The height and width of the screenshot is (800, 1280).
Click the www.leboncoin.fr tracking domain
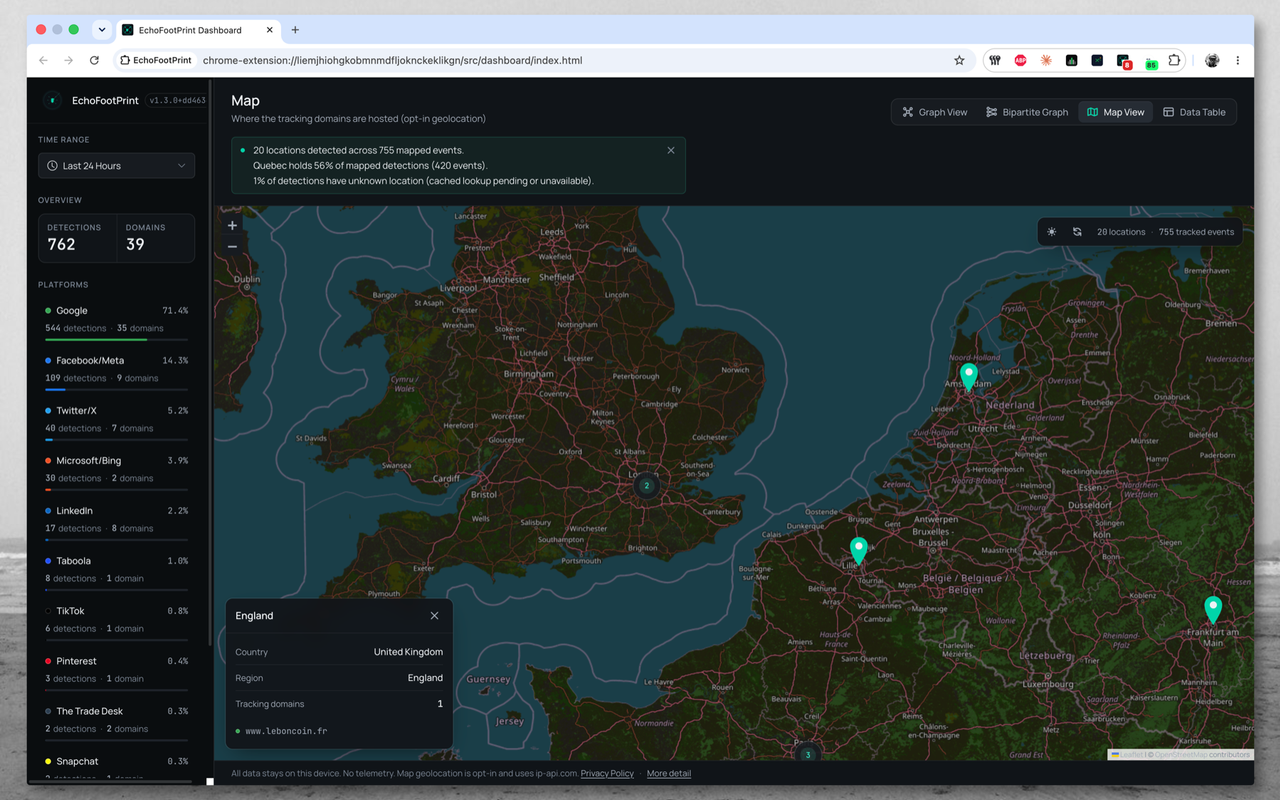point(286,731)
